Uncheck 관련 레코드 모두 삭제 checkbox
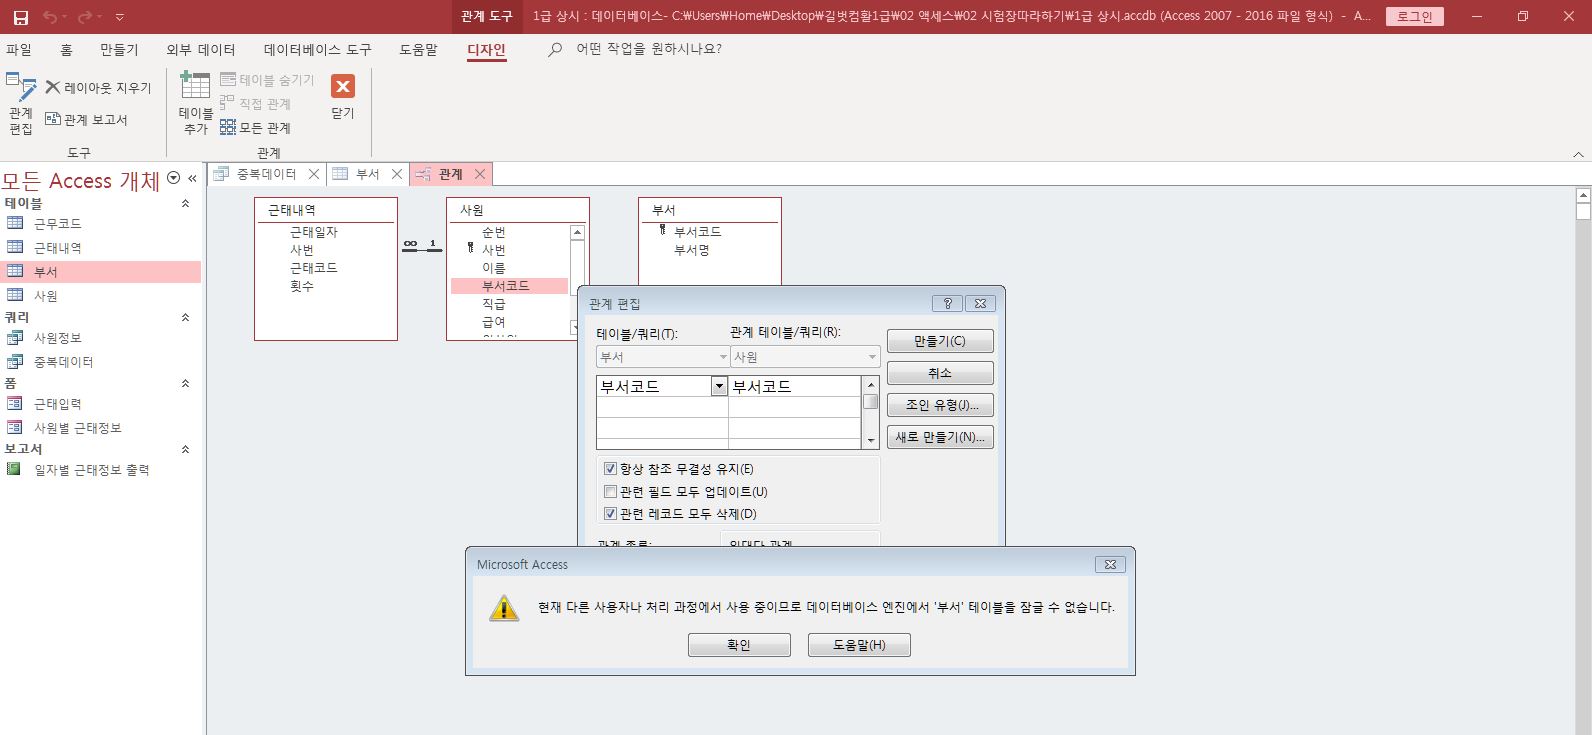The image size is (1592, 735). click(611, 514)
